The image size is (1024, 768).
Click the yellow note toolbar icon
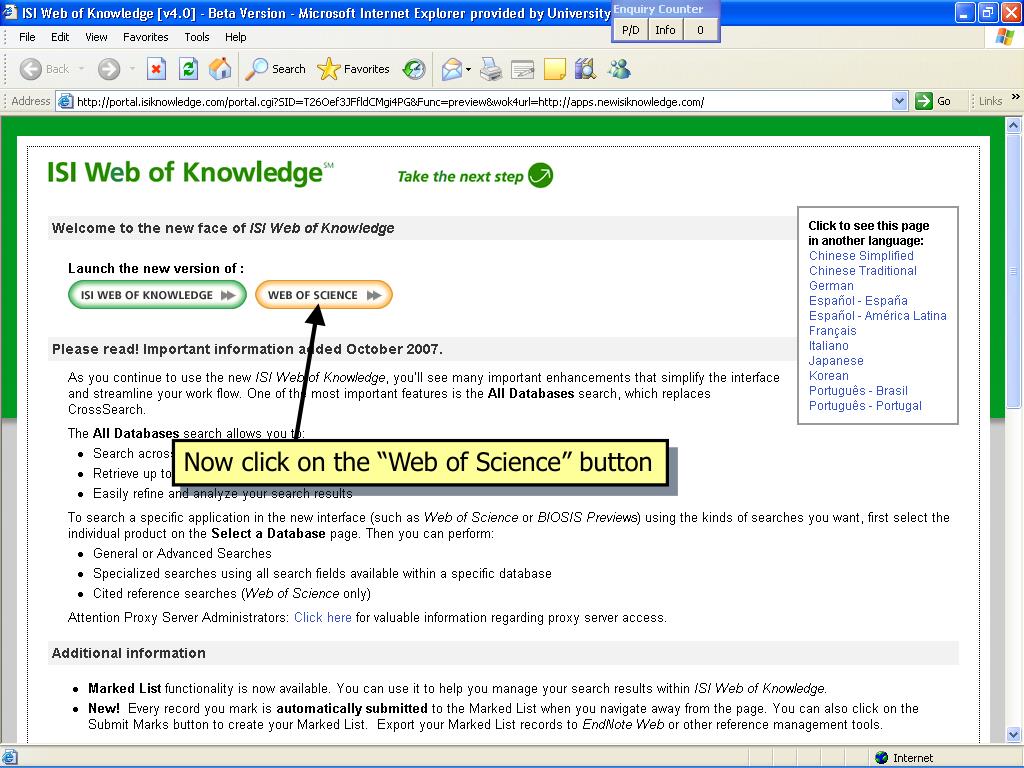[554, 69]
